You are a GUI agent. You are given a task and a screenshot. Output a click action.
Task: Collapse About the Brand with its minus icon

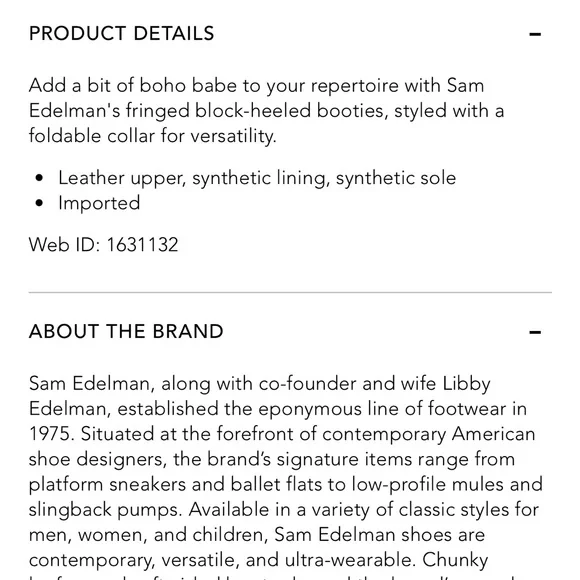coord(535,332)
